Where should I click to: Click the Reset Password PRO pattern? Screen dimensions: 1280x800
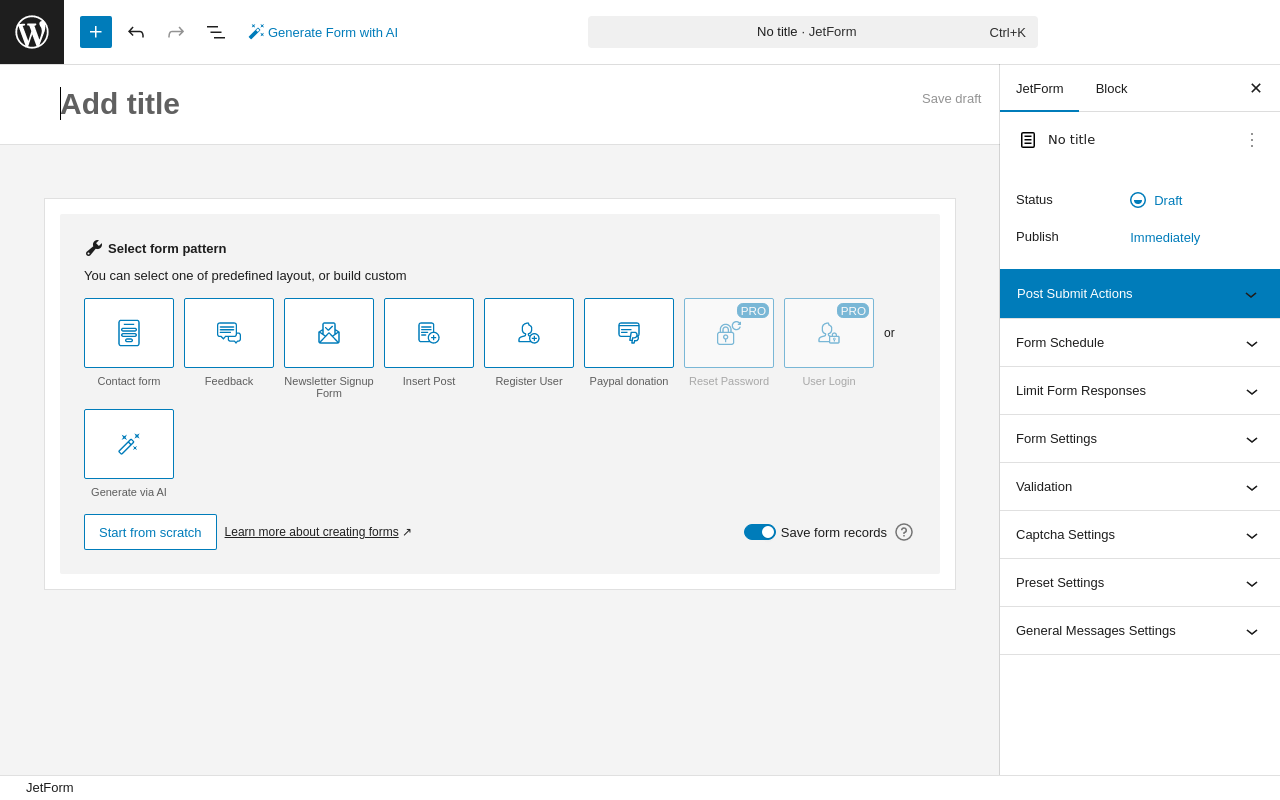pos(729,333)
